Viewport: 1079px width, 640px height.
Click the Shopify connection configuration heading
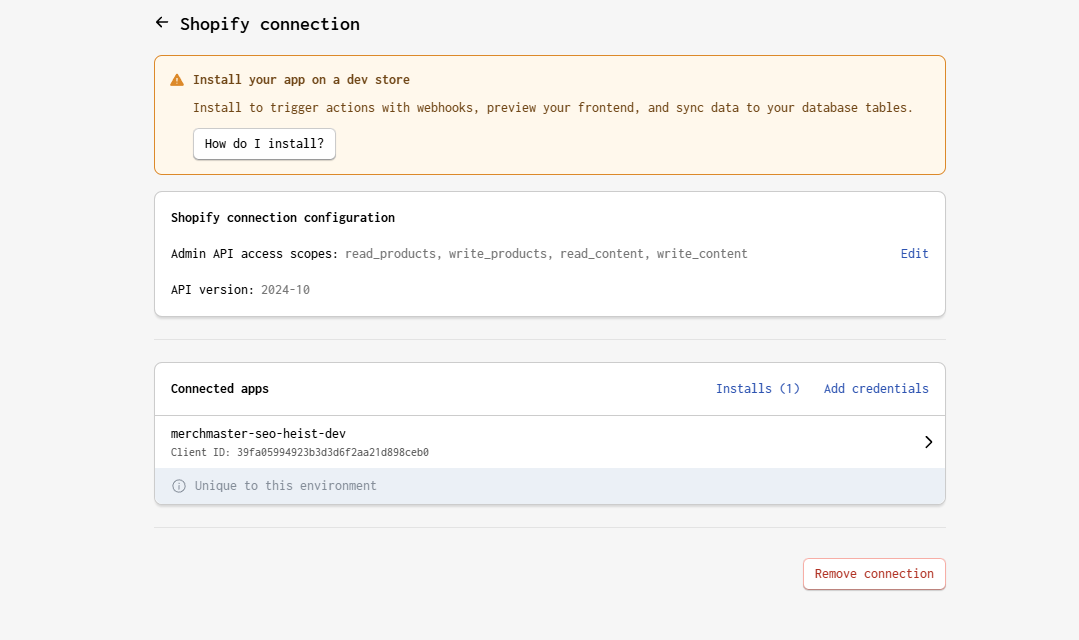click(x=282, y=218)
